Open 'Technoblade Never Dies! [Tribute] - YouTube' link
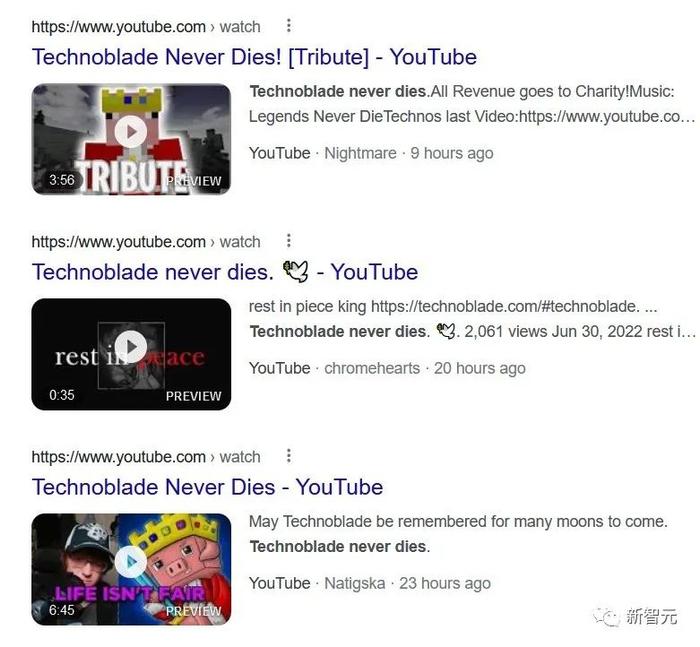700x647 pixels. click(254, 57)
